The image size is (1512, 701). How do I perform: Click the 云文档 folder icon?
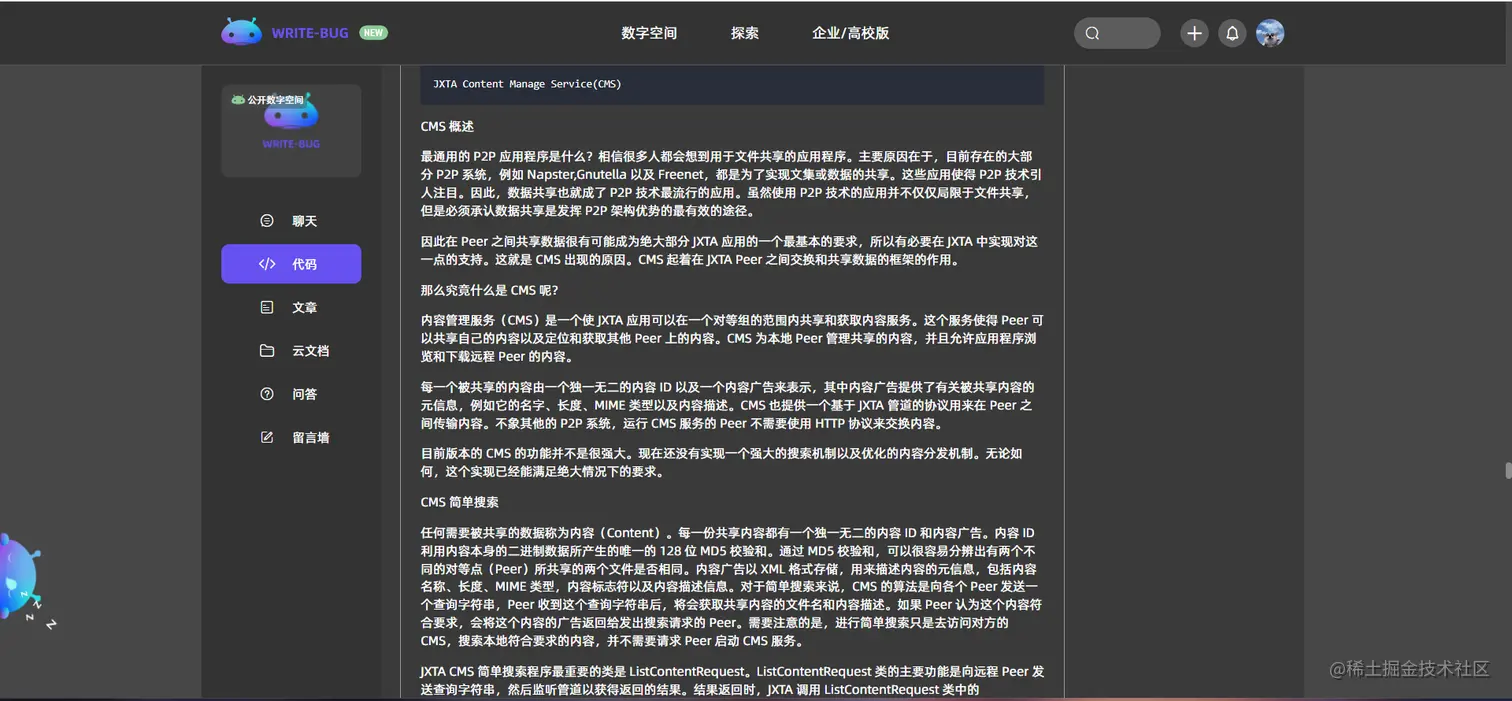coord(265,350)
